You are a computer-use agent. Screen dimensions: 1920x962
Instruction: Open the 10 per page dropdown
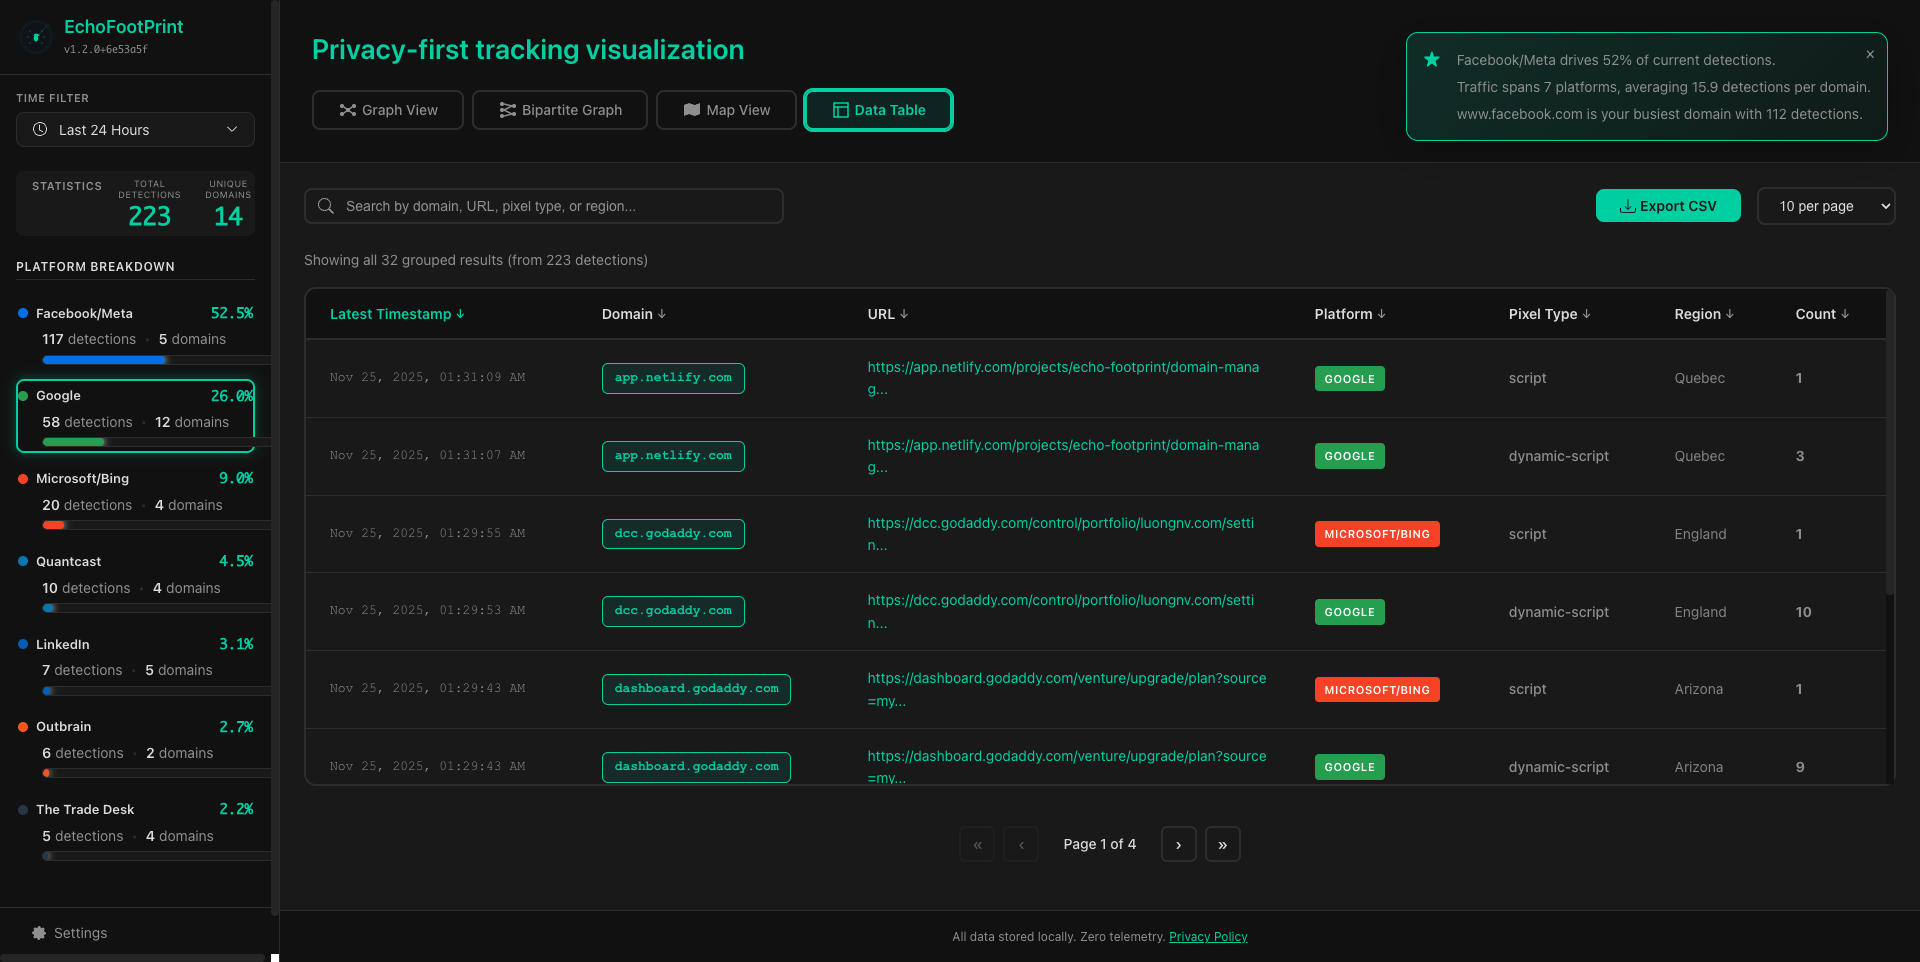[x=1826, y=206]
